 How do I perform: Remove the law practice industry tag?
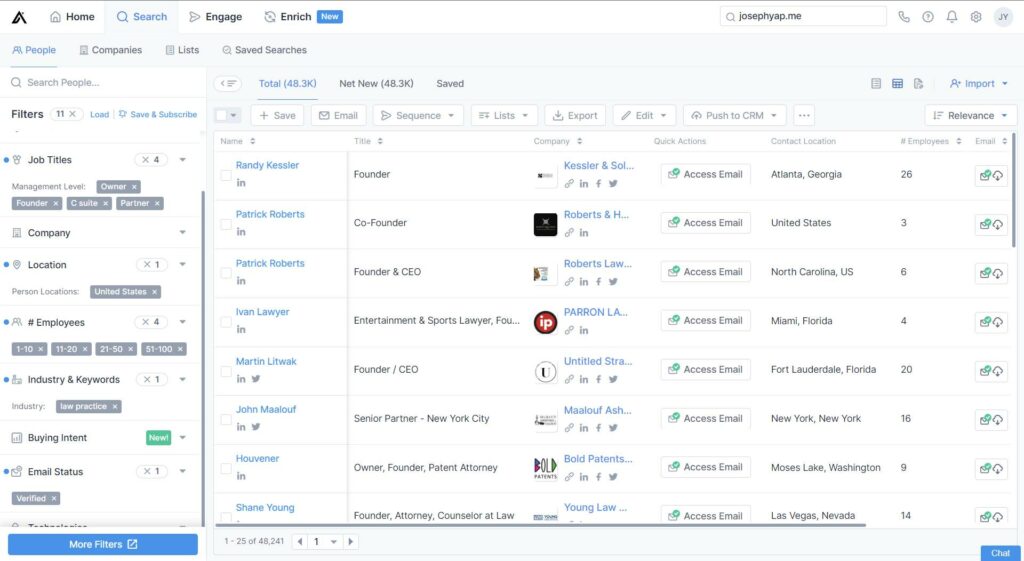115,406
